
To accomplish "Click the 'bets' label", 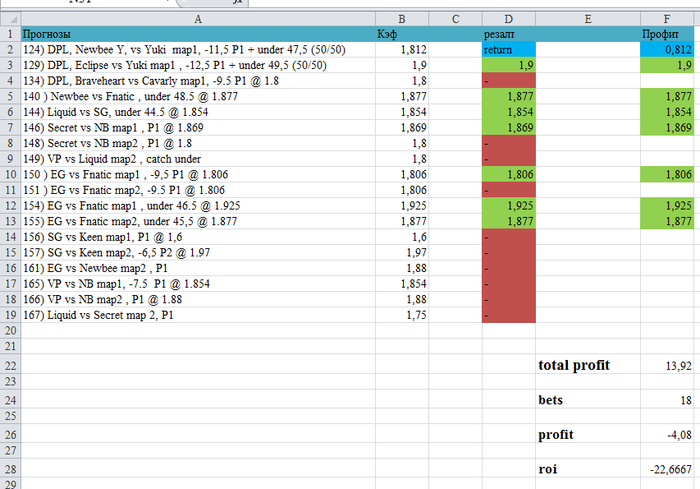I will 550,400.
